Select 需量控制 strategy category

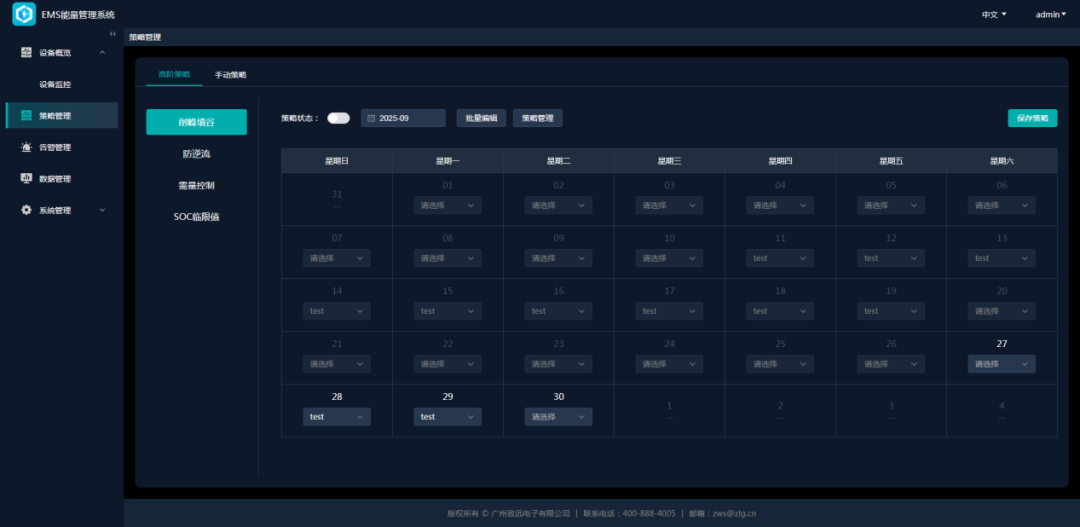pos(196,185)
